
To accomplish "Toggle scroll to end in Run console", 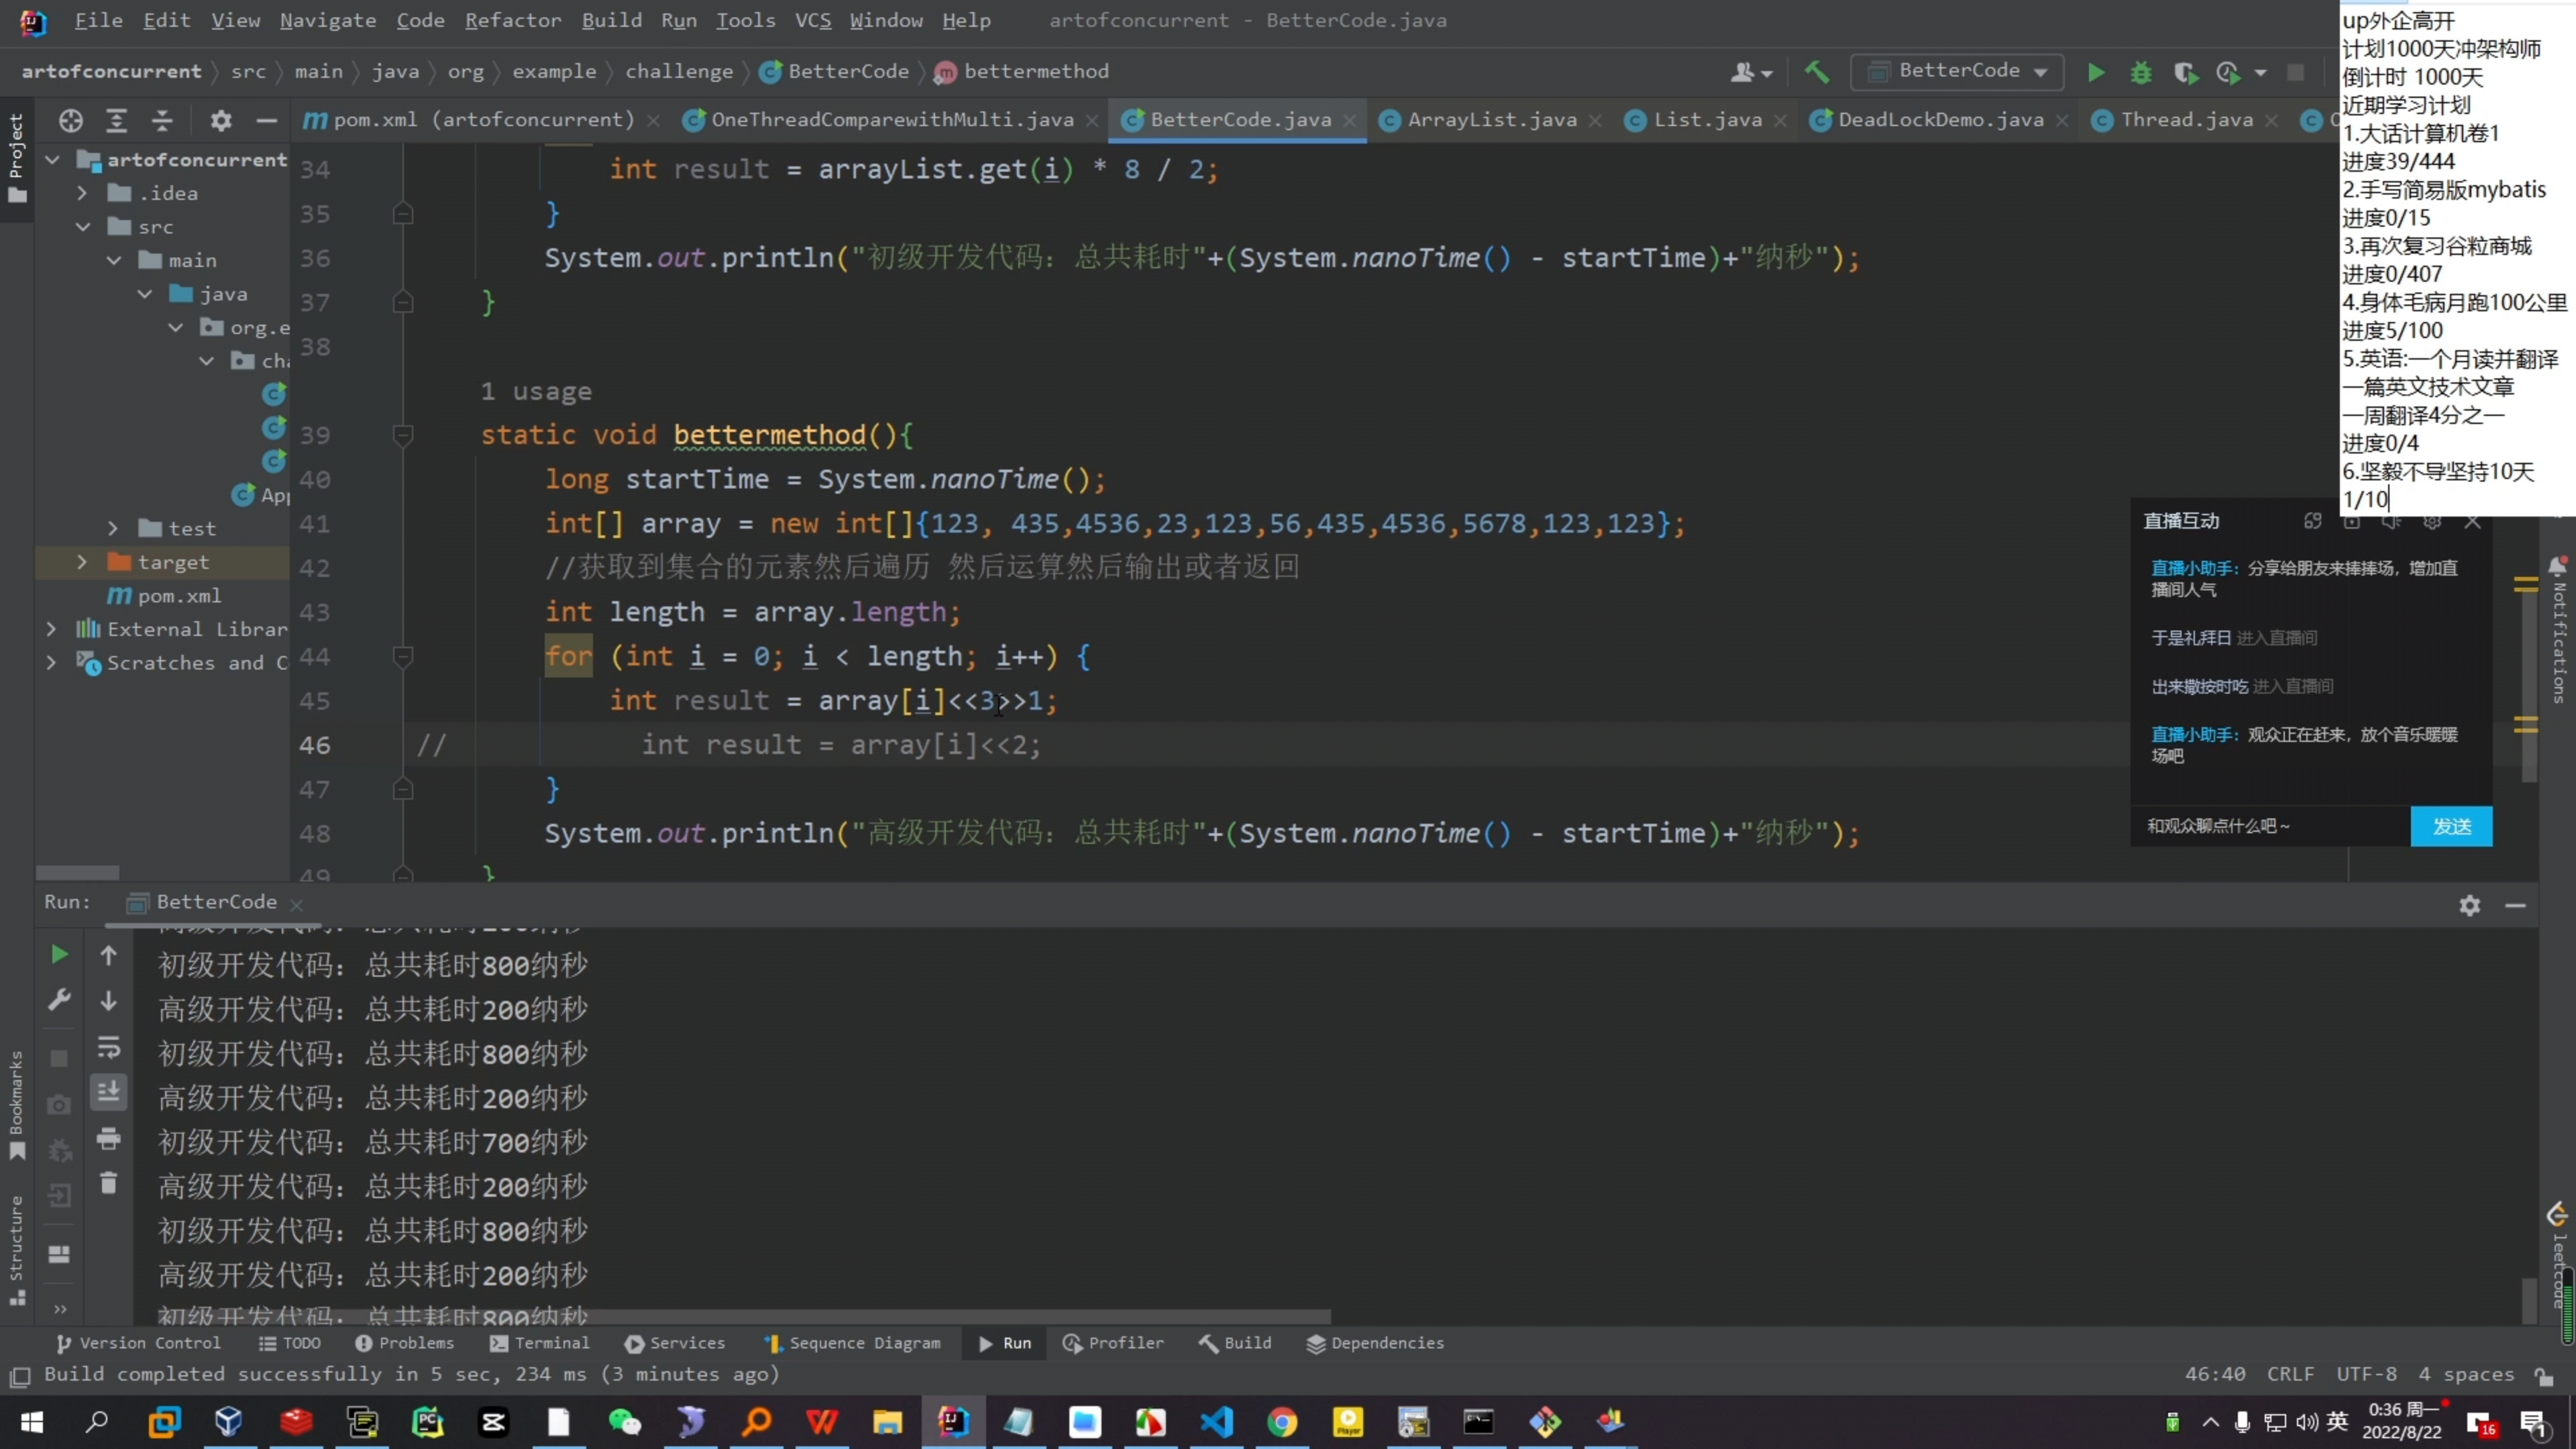I will [x=109, y=1091].
